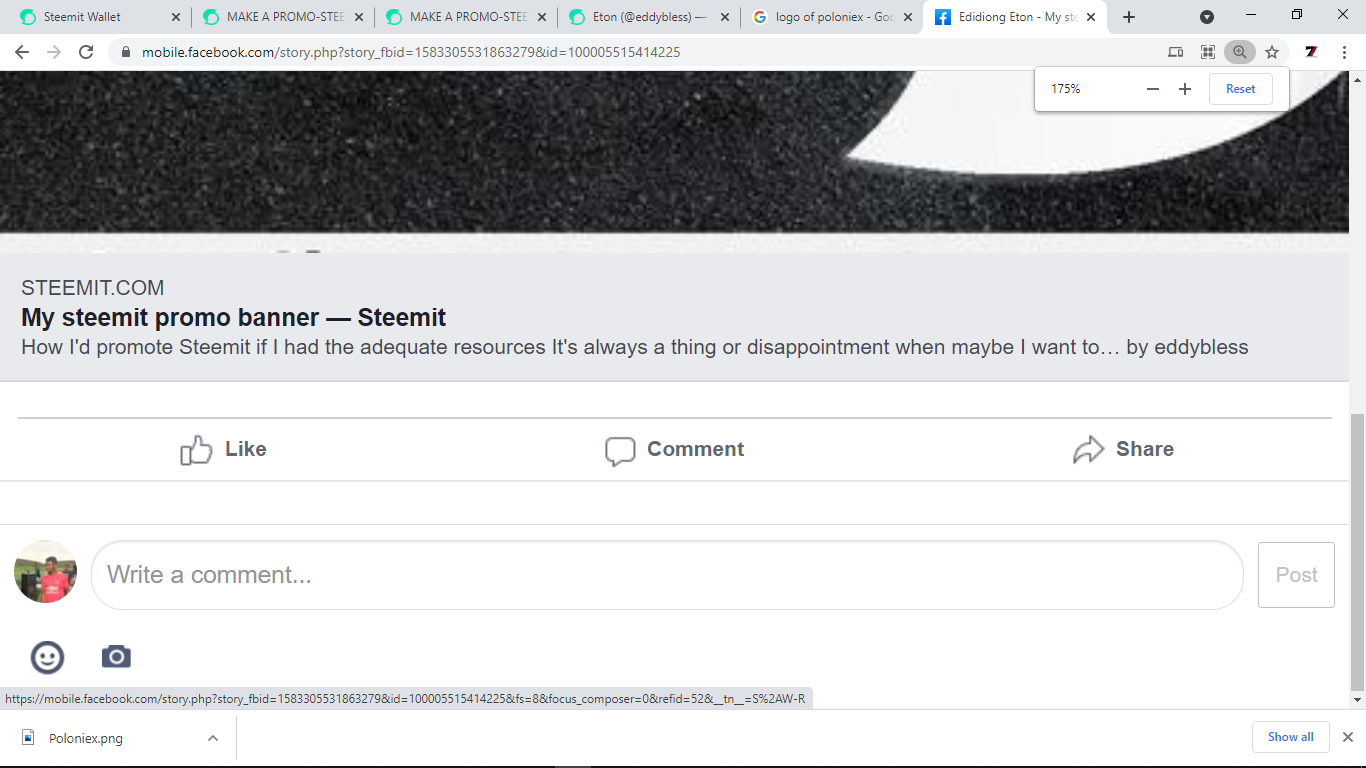Image resolution: width=1366 pixels, height=768 pixels.
Task: Open the Chrome three-dot menu
Action: coord(1344,52)
